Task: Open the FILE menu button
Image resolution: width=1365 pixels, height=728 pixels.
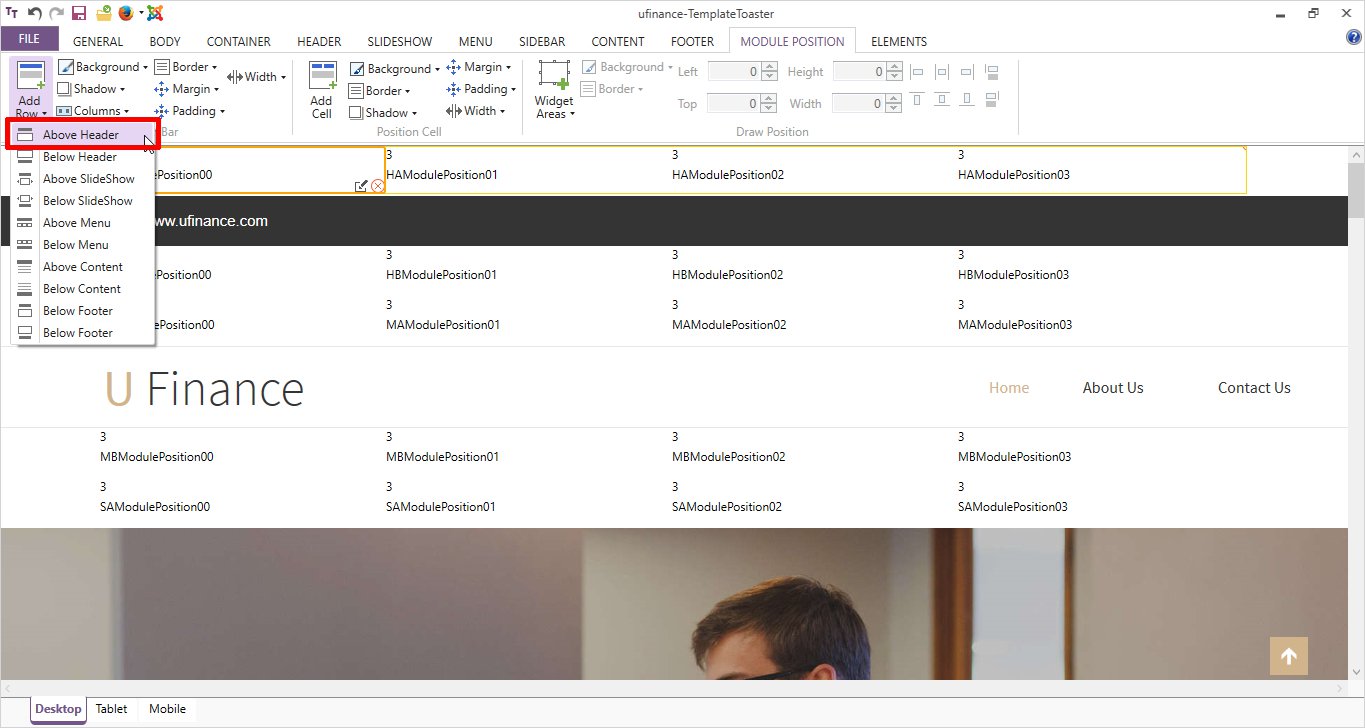Action: (29, 40)
